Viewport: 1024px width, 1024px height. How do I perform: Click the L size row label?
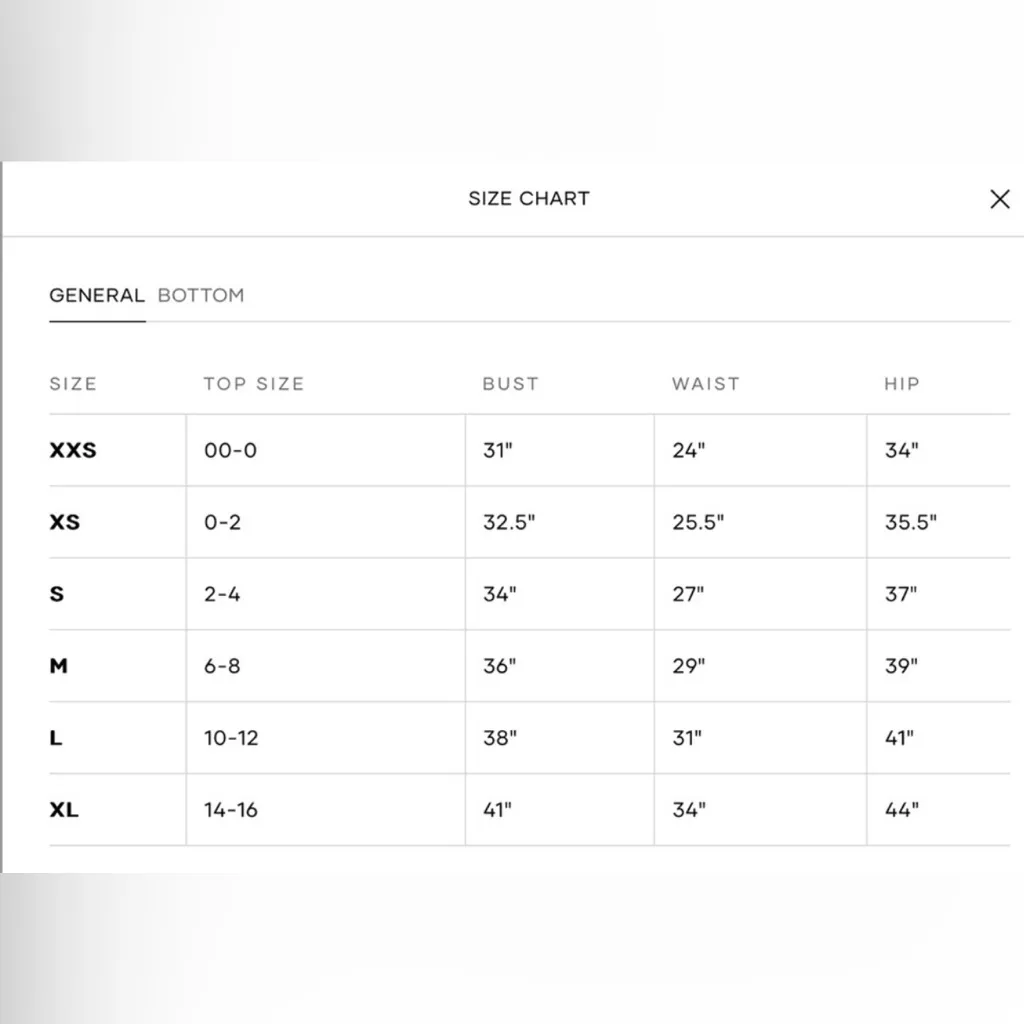[x=56, y=738]
